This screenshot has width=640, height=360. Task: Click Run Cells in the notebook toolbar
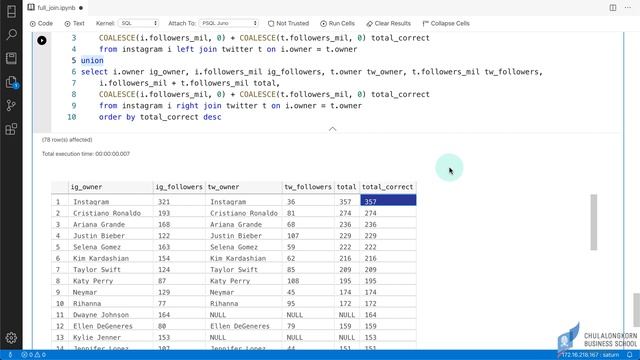[337, 23]
